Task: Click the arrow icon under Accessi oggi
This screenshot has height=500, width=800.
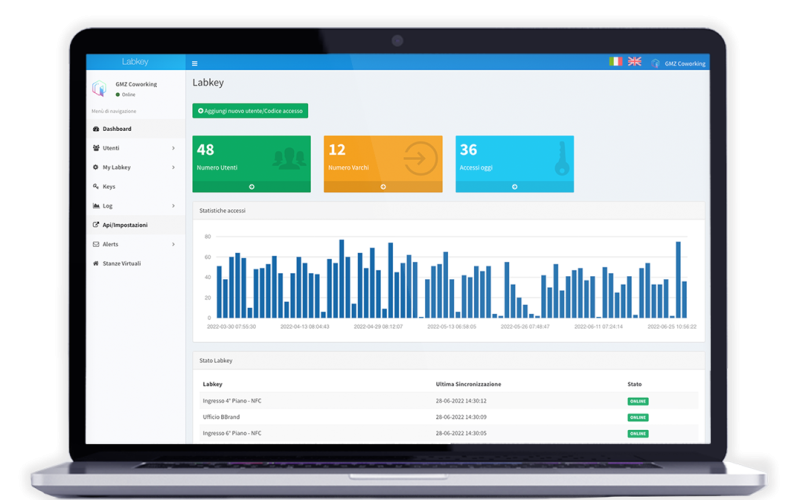Action: click(x=514, y=187)
